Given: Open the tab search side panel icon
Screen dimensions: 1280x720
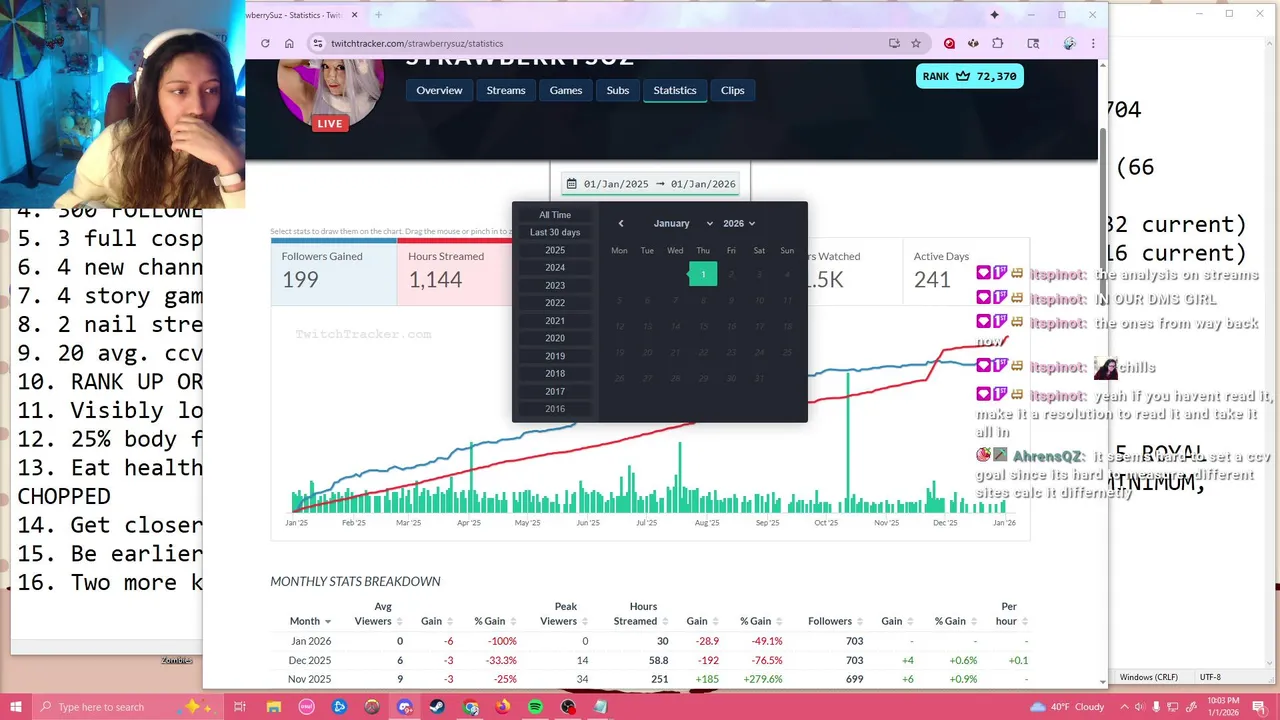Looking at the screenshot, I should point(1033,43).
